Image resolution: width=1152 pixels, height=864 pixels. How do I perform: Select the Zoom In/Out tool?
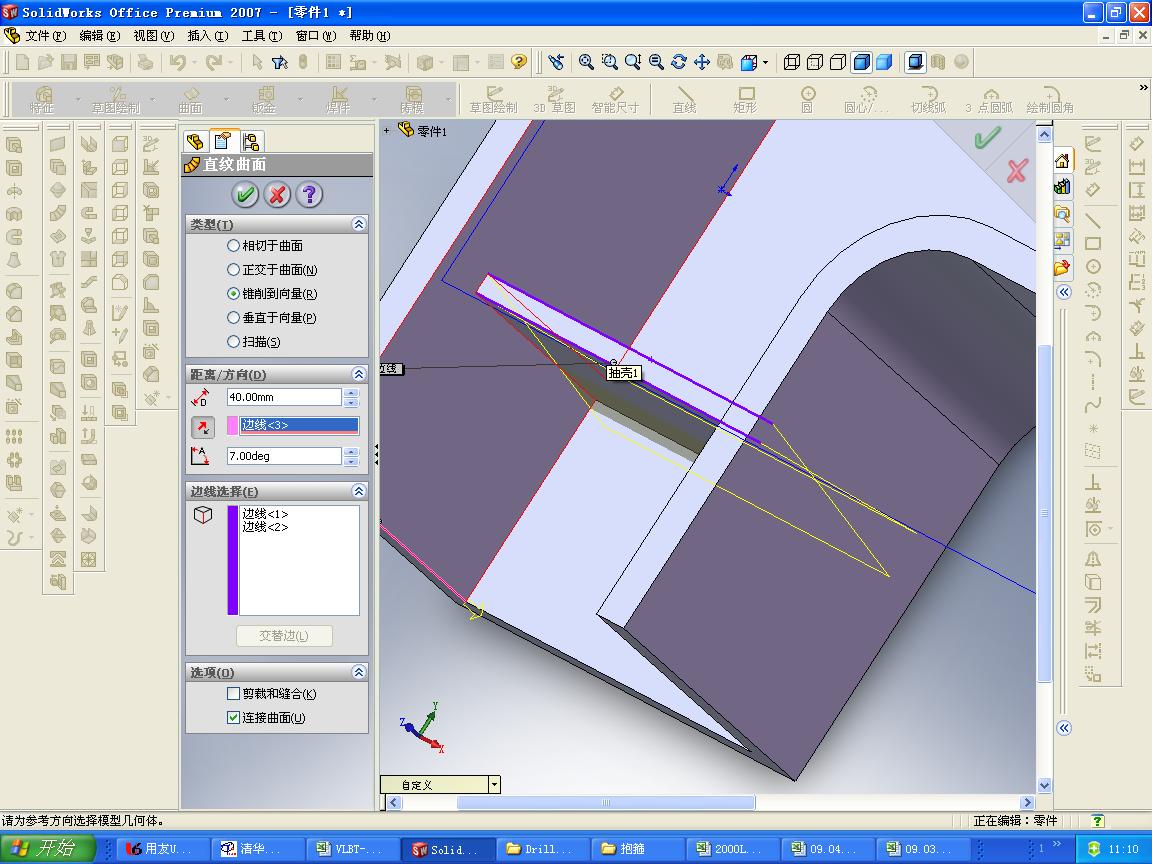(x=633, y=62)
